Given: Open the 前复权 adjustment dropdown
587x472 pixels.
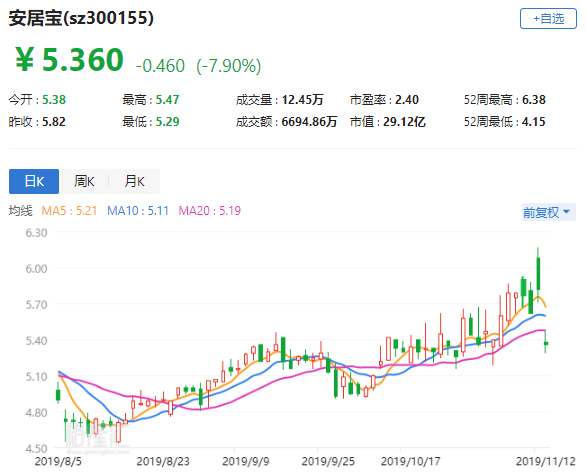Looking at the screenshot, I should [548, 212].
